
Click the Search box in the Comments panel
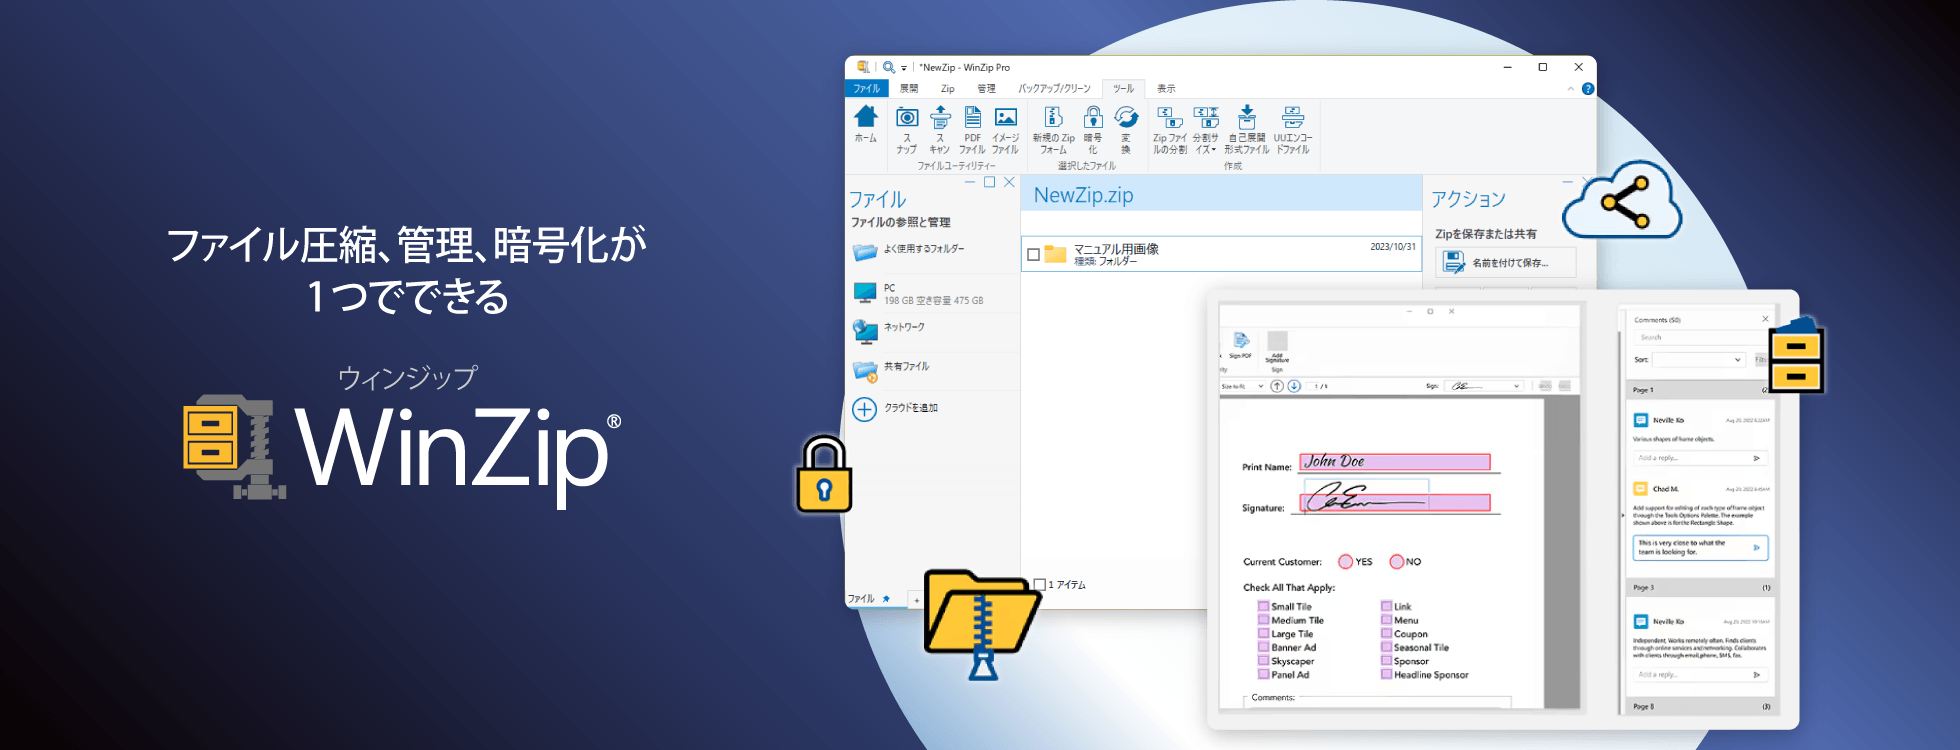(x=1702, y=338)
